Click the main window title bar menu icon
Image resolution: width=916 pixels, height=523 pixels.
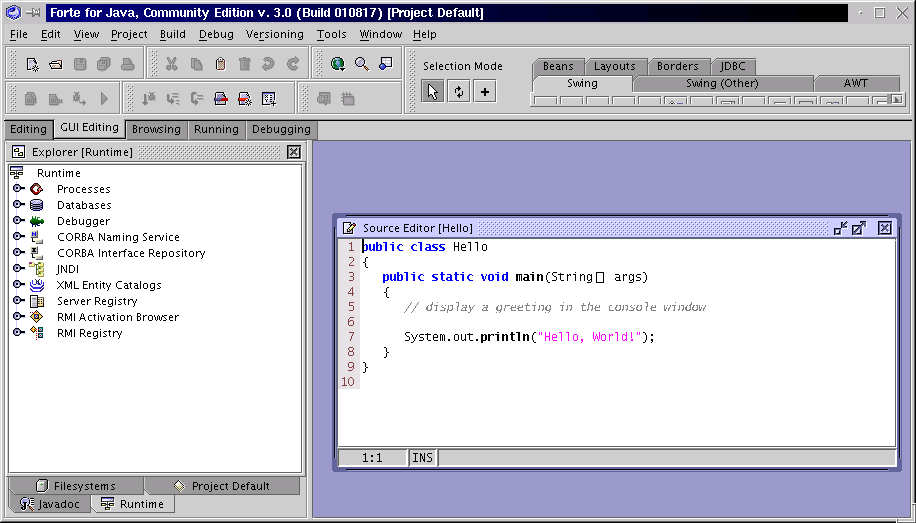coord(13,12)
